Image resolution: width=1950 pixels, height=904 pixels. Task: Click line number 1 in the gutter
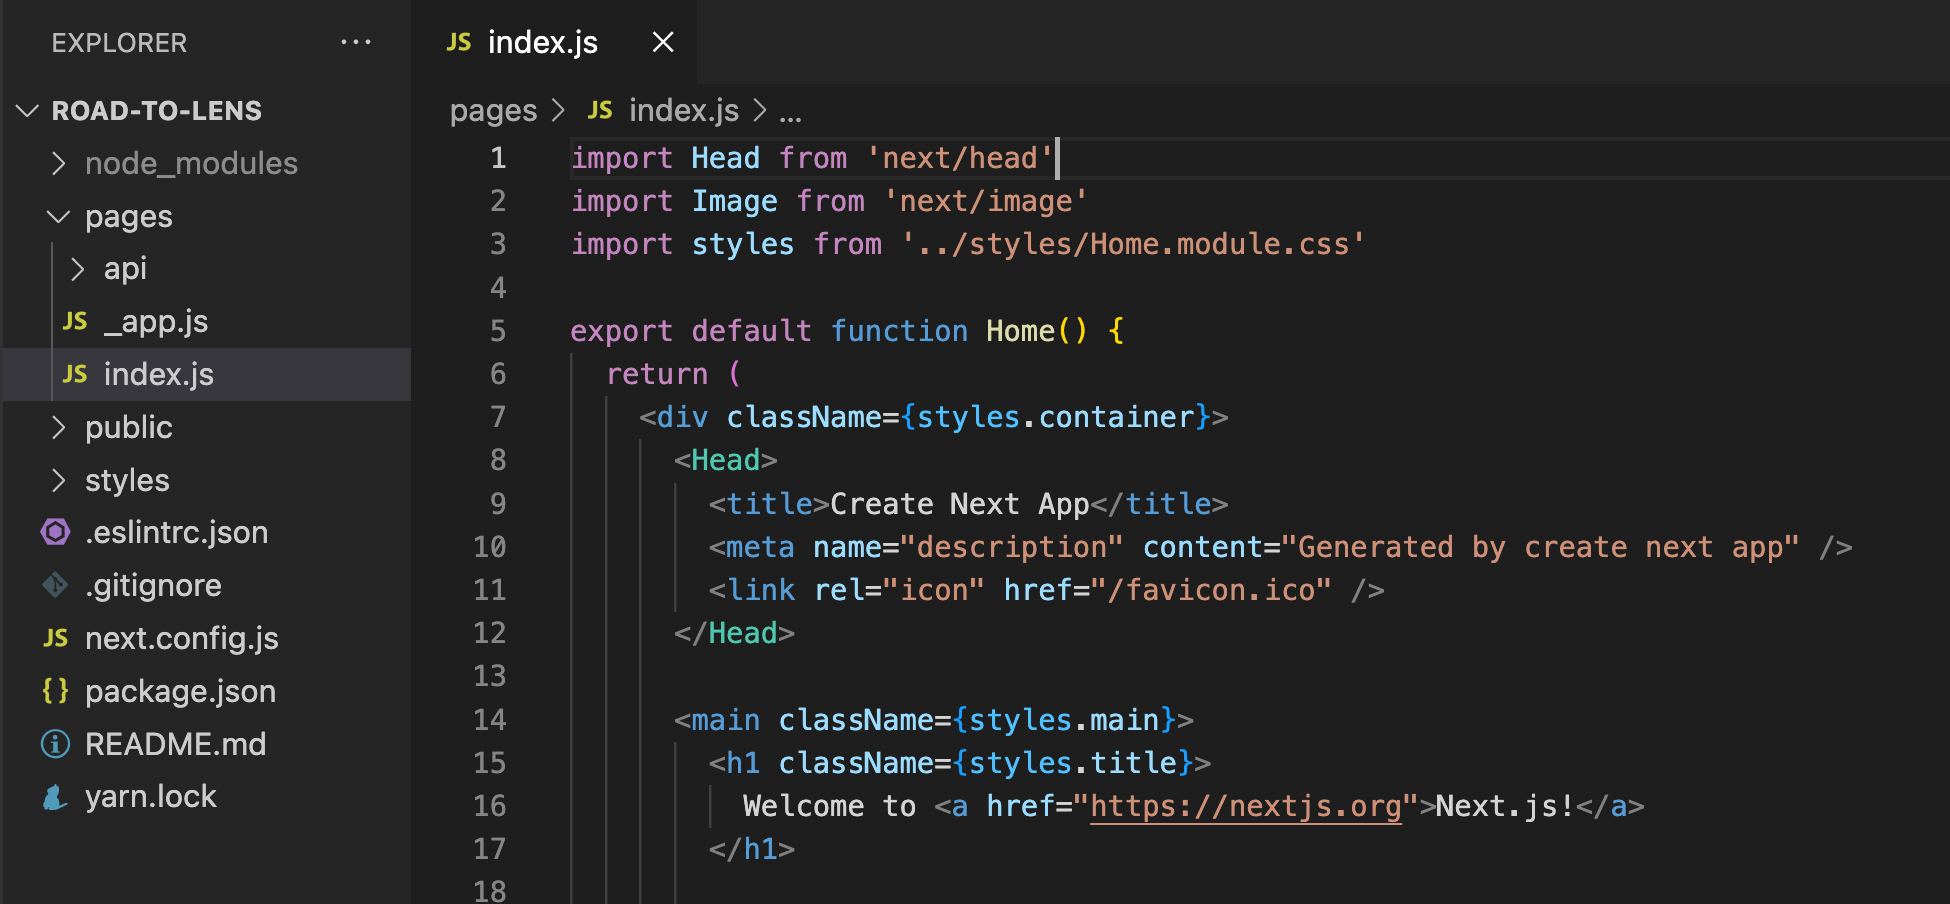[498, 158]
